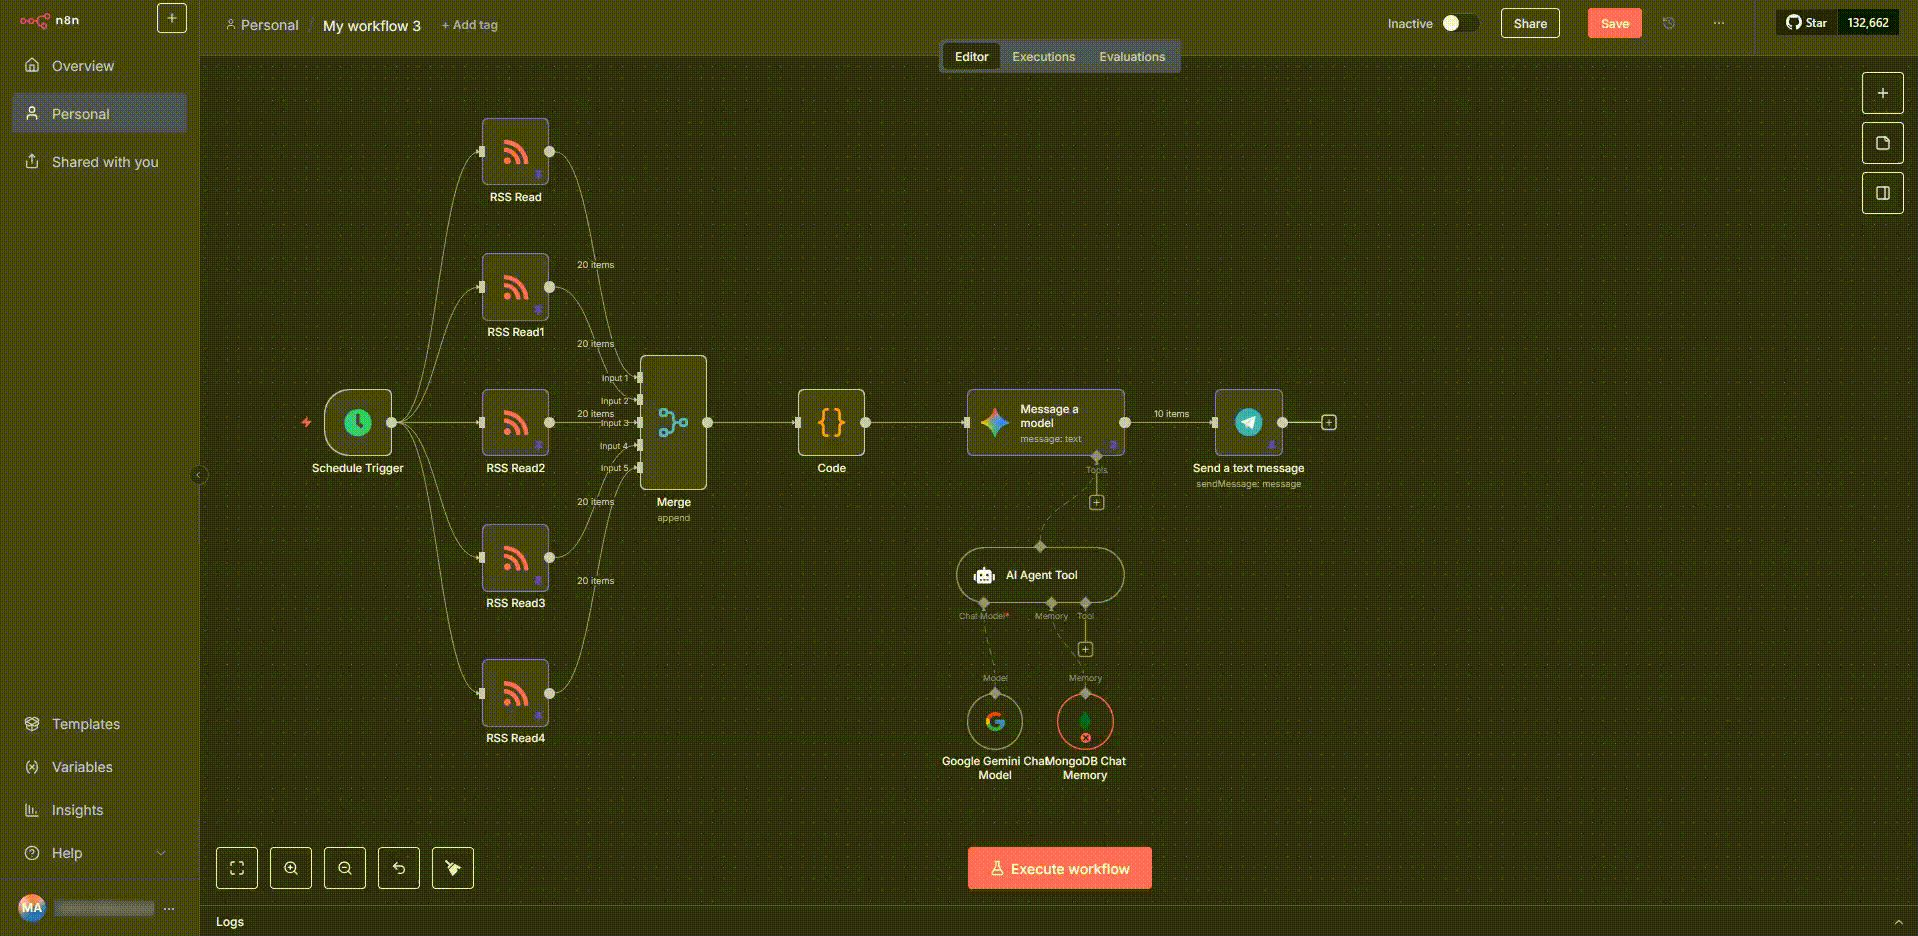Open the Google Gemini Chat Model node
1918x936 pixels.
(x=994, y=721)
